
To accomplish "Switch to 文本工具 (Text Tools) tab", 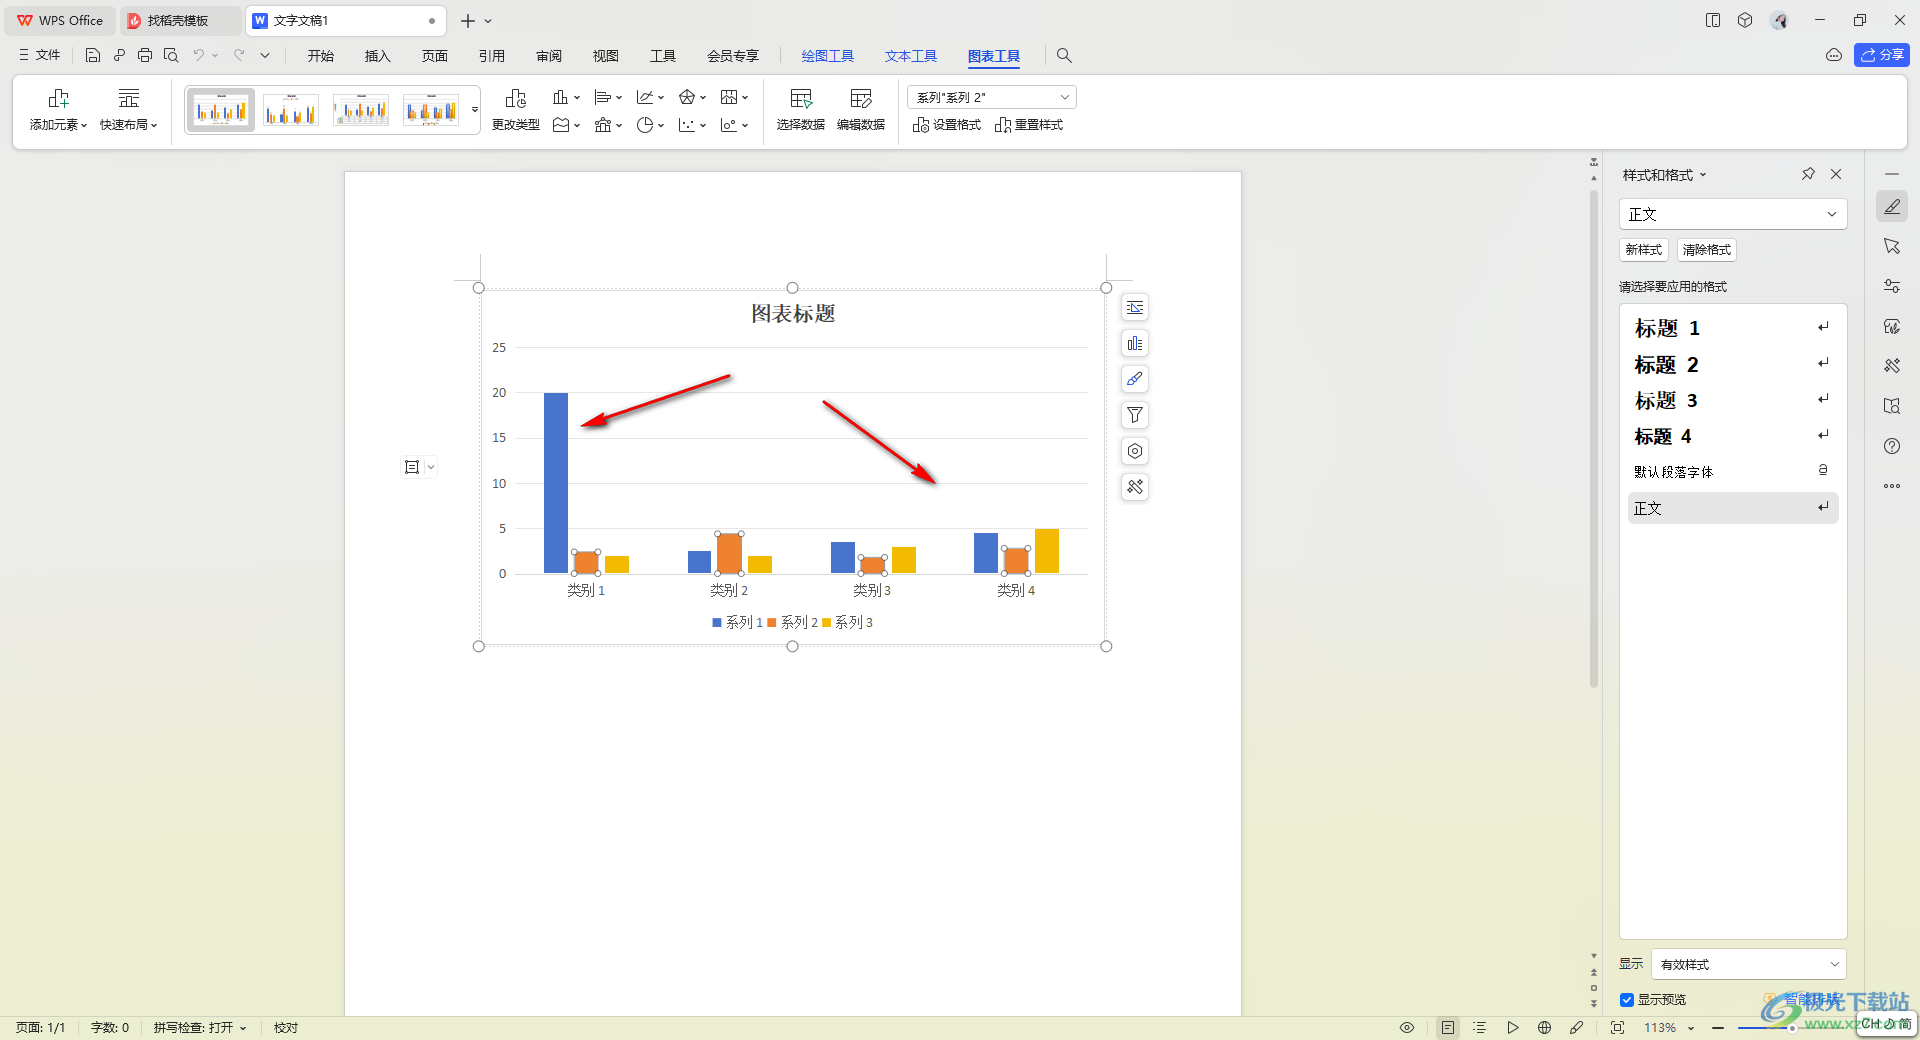I will tap(911, 56).
